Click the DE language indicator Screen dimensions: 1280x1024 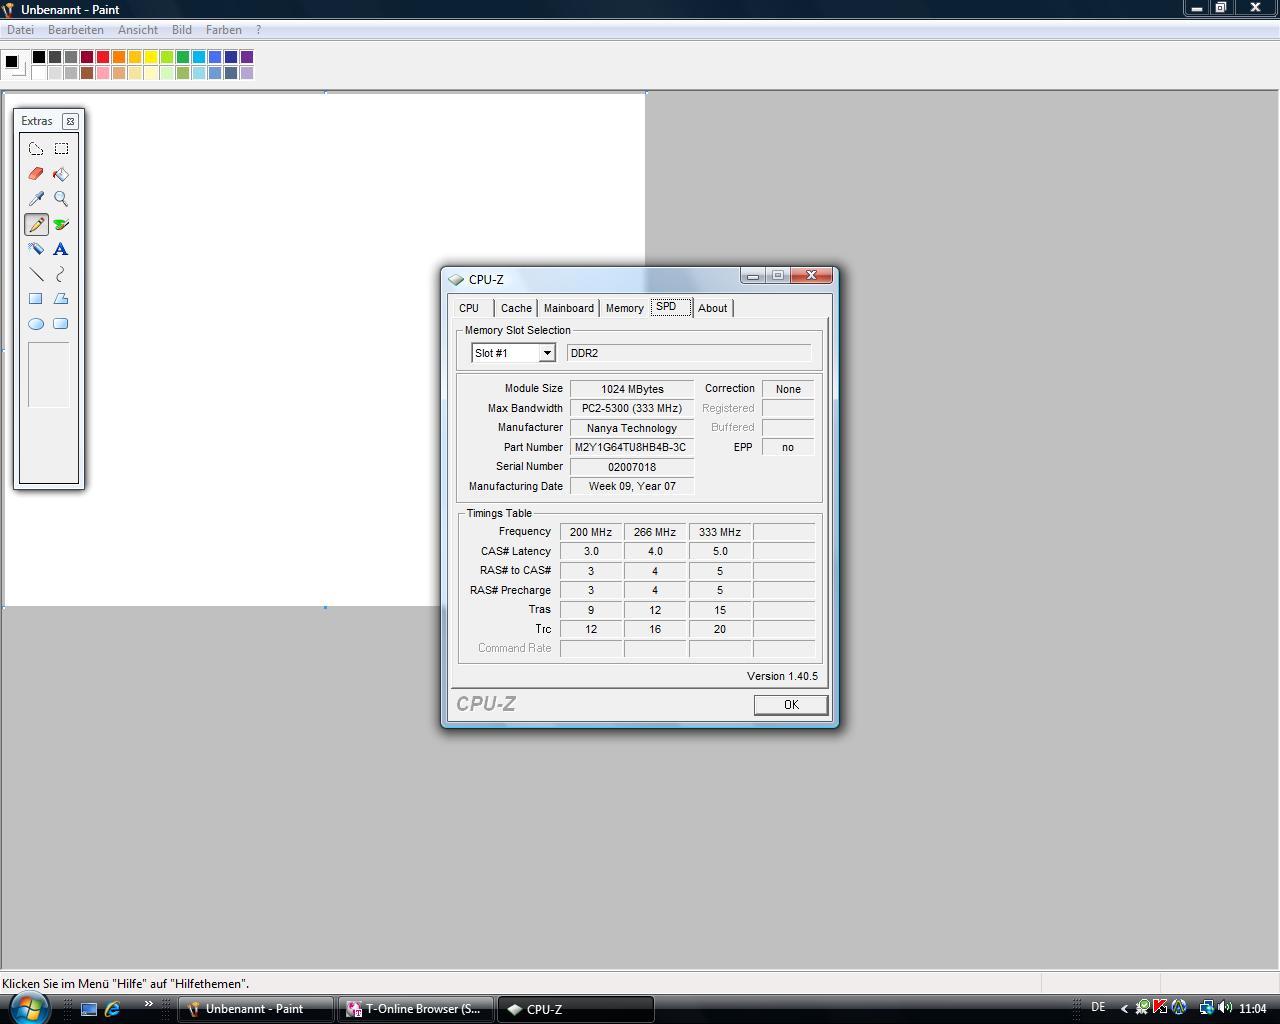[x=1098, y=1007]
